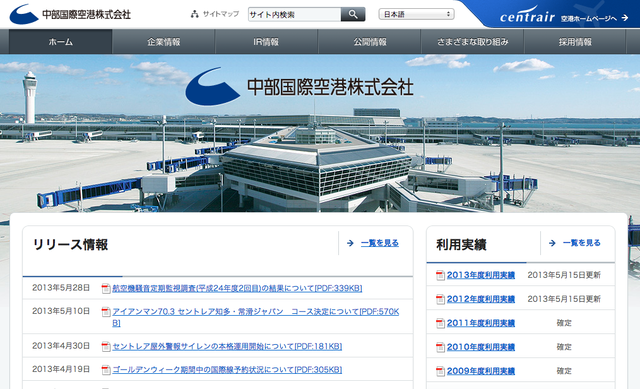Open the アイアンマン70.3 セントレア知多 PDF link

coord(256,317)
